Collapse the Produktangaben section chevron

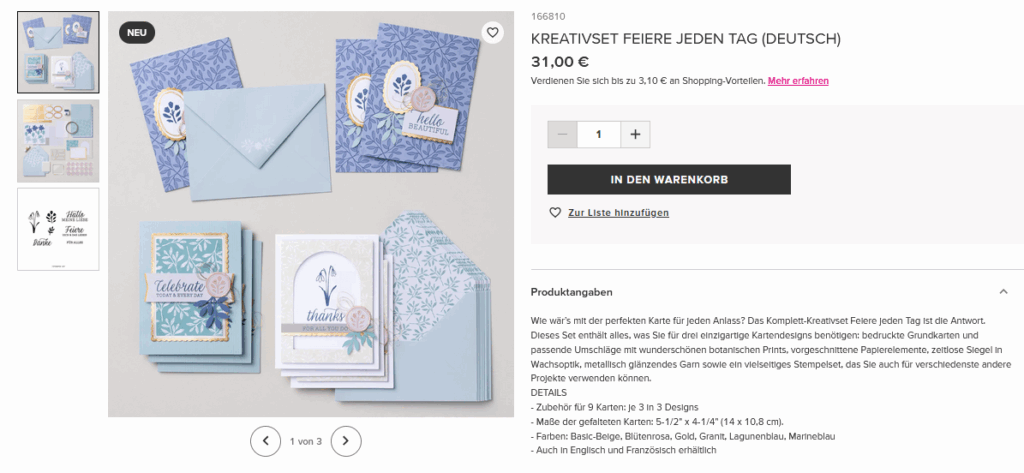(1003, 292)
